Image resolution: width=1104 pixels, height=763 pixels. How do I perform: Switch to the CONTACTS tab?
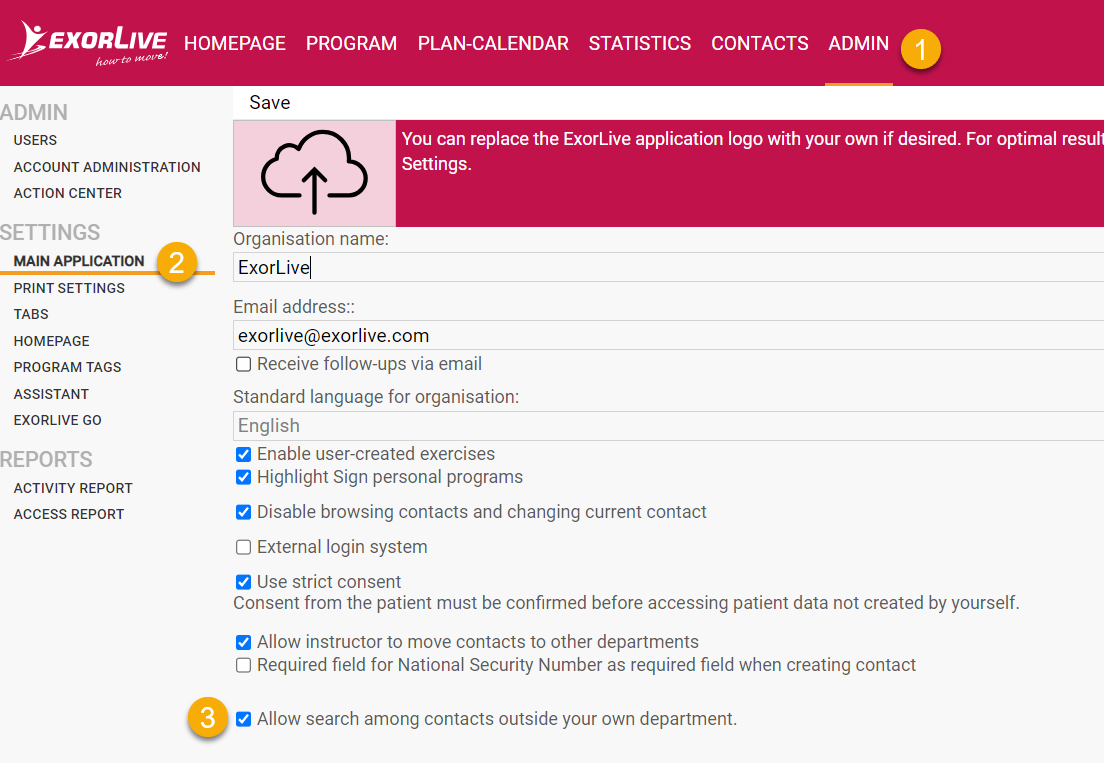point(759,43)
